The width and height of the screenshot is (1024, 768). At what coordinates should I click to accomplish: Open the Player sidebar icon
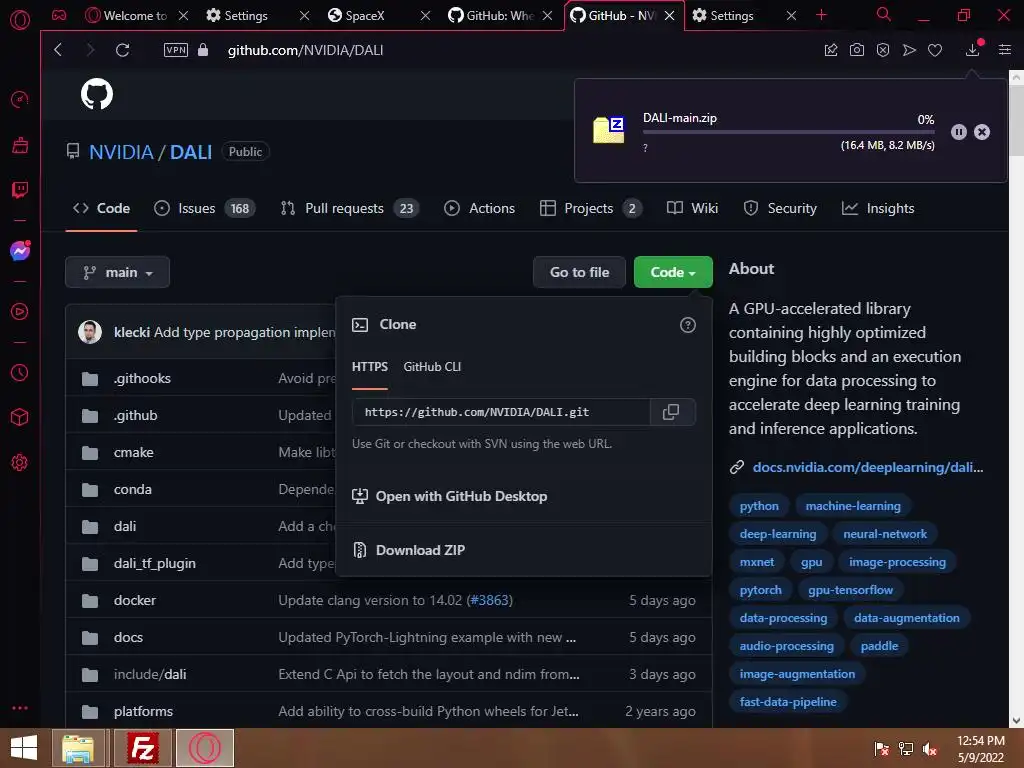20,312
